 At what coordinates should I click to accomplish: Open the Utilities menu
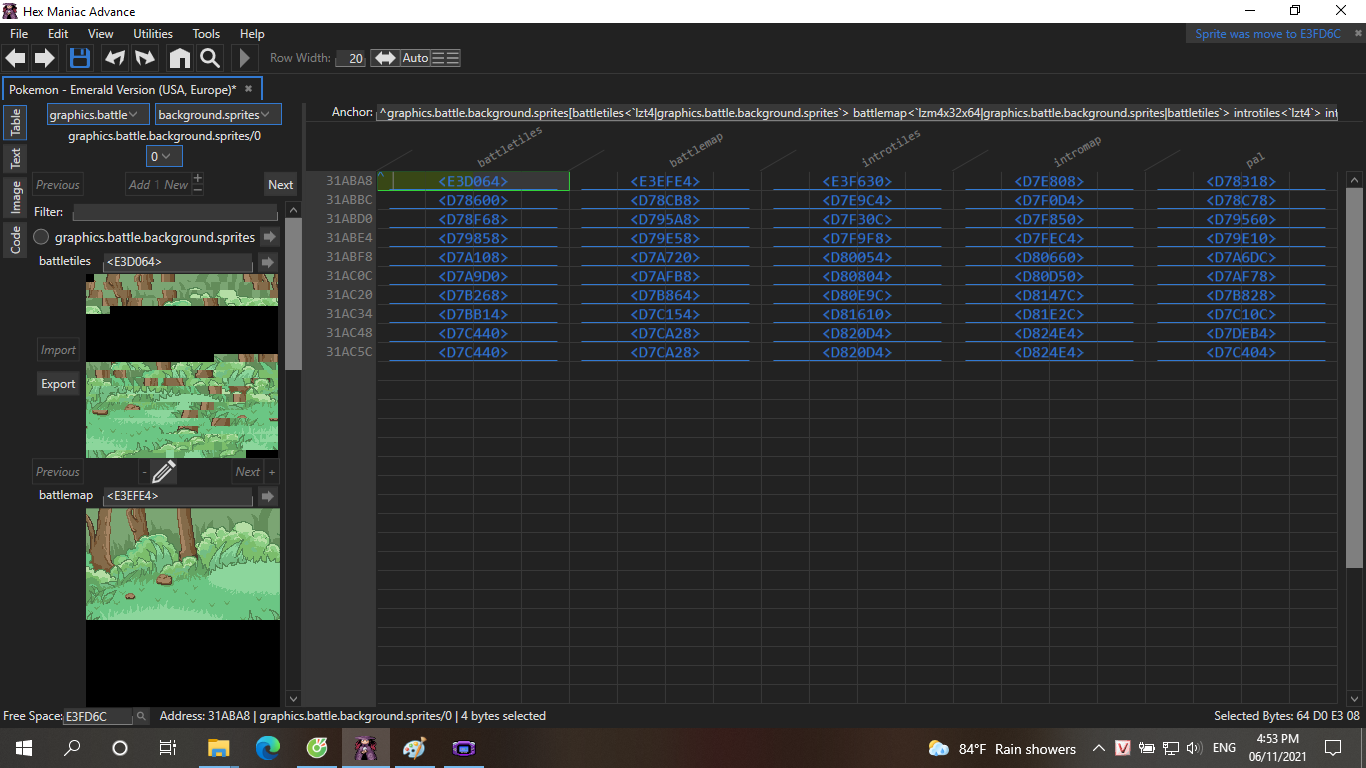pos(153,34)
